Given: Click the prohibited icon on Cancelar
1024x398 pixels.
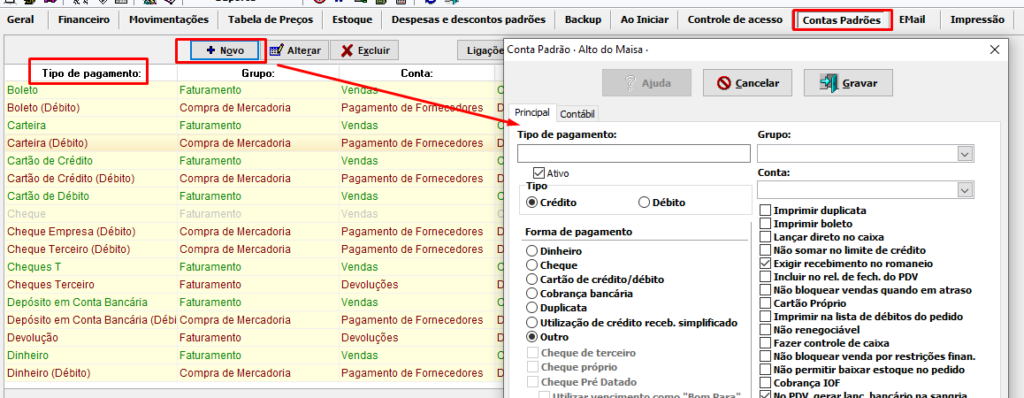Looking at the screenshot, I should pos(724,83).
